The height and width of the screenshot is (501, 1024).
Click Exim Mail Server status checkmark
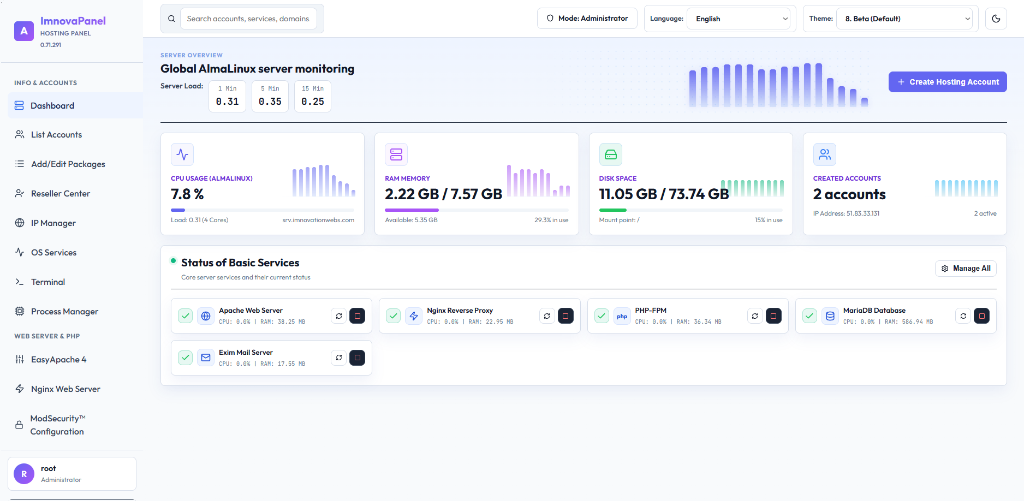186,358
